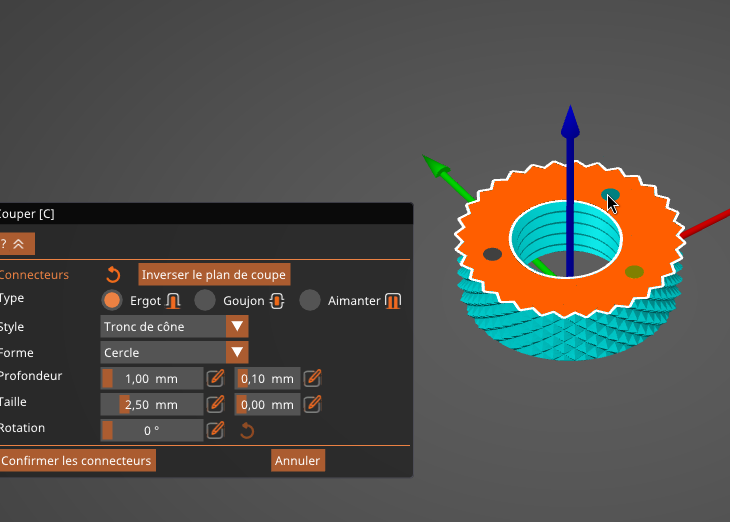Open the Style dropdown showing Tronc de cône
The image size is (730, 522).
[x=175, y=326]
